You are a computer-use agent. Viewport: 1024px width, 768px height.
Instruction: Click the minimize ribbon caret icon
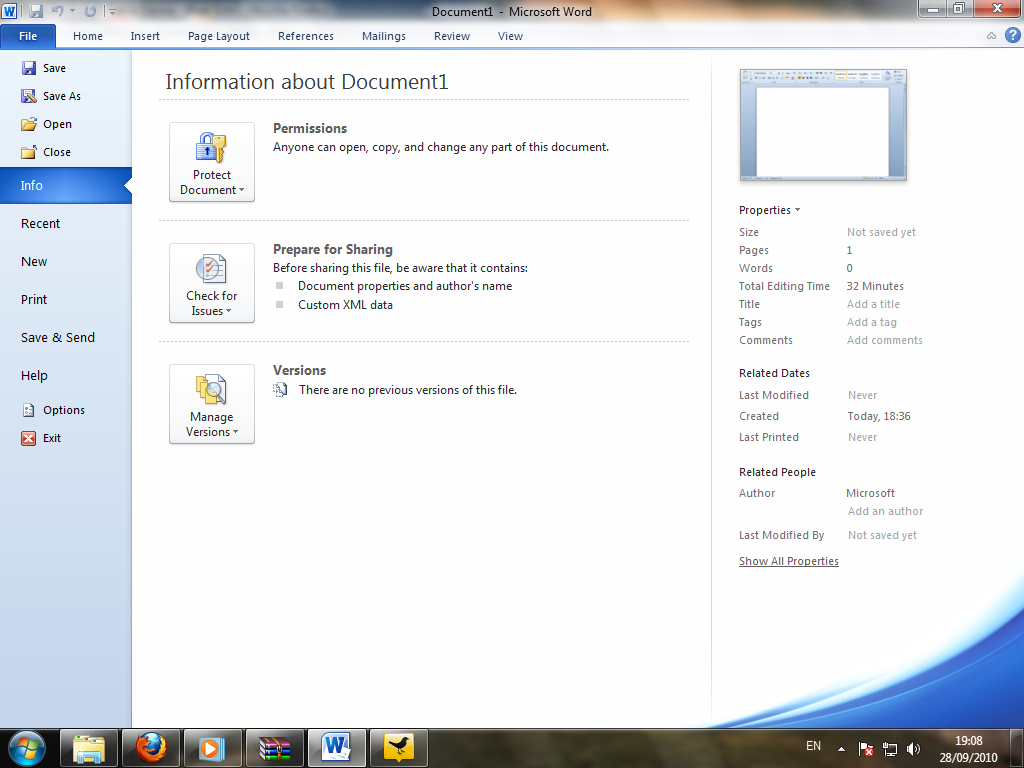click(x=991, y=36)
